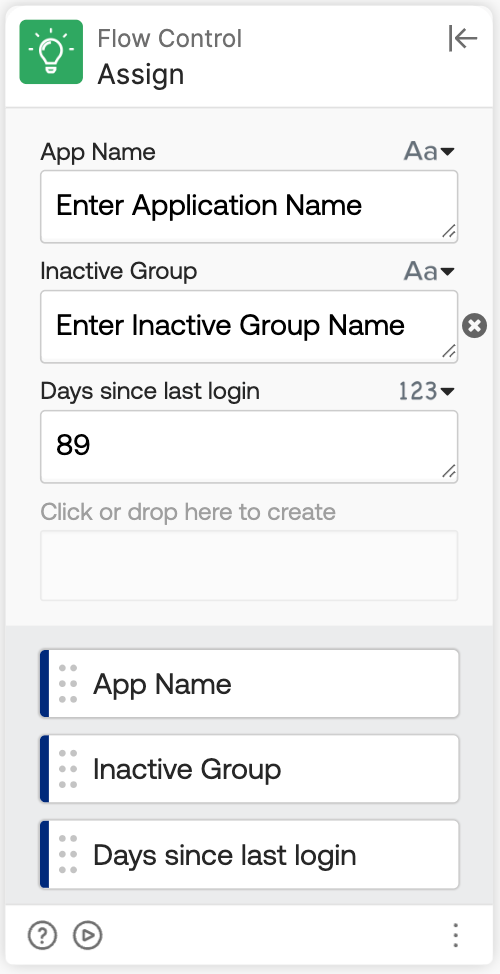
Task: Remove the Inactive Group field with the X icon
Action: click(475, 325)
